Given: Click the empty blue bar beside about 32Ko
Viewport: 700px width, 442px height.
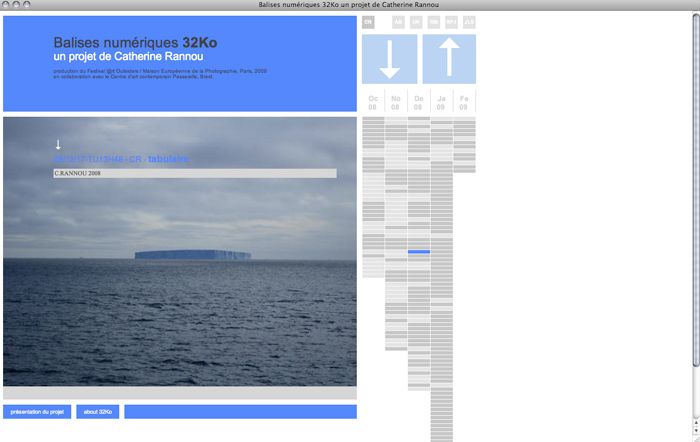Looking at the screenshot, I should point(240,412).
